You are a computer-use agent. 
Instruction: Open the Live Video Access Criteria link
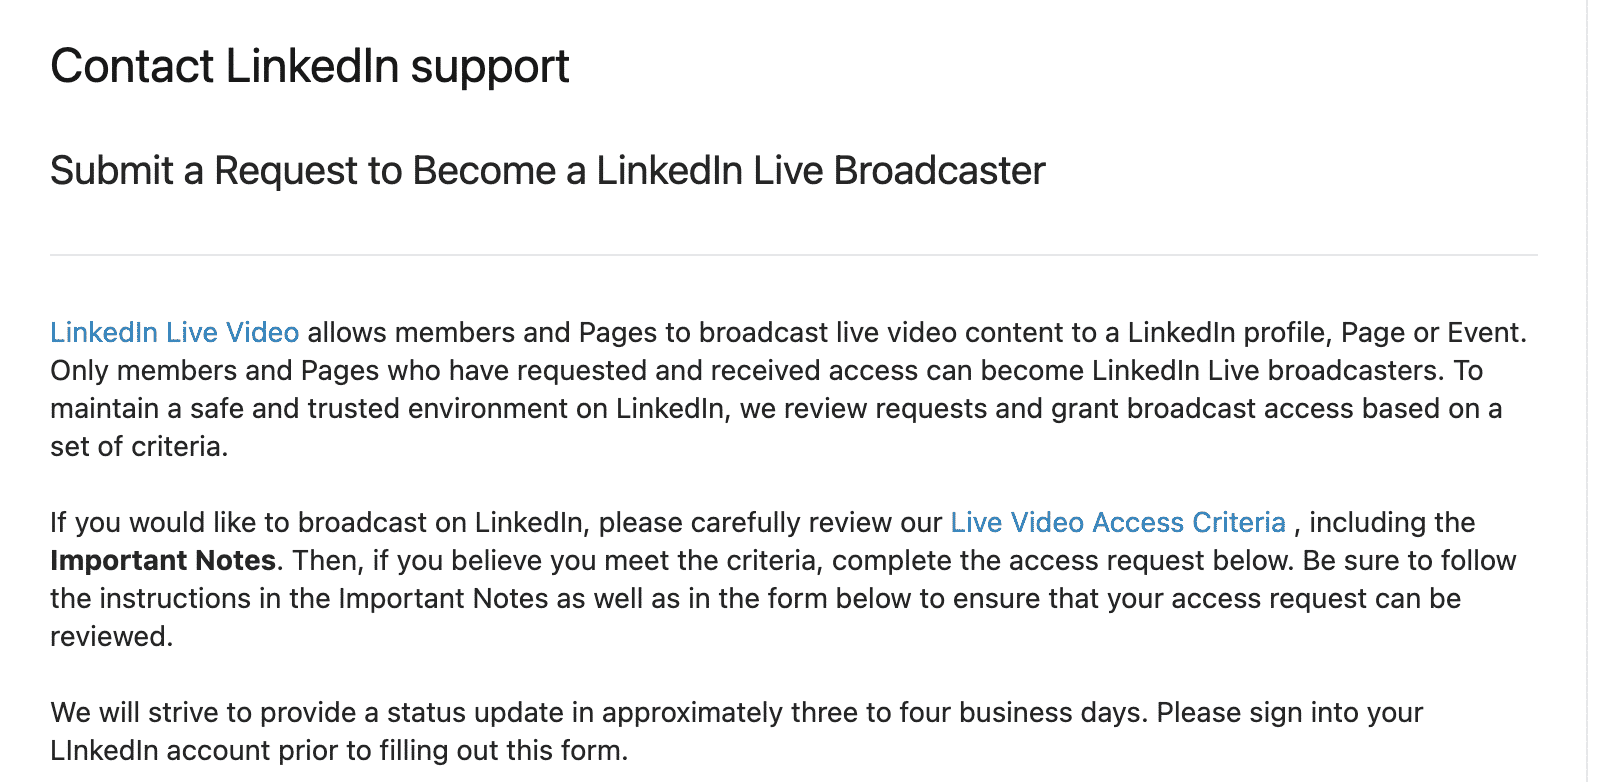(x=1118, y=522)
